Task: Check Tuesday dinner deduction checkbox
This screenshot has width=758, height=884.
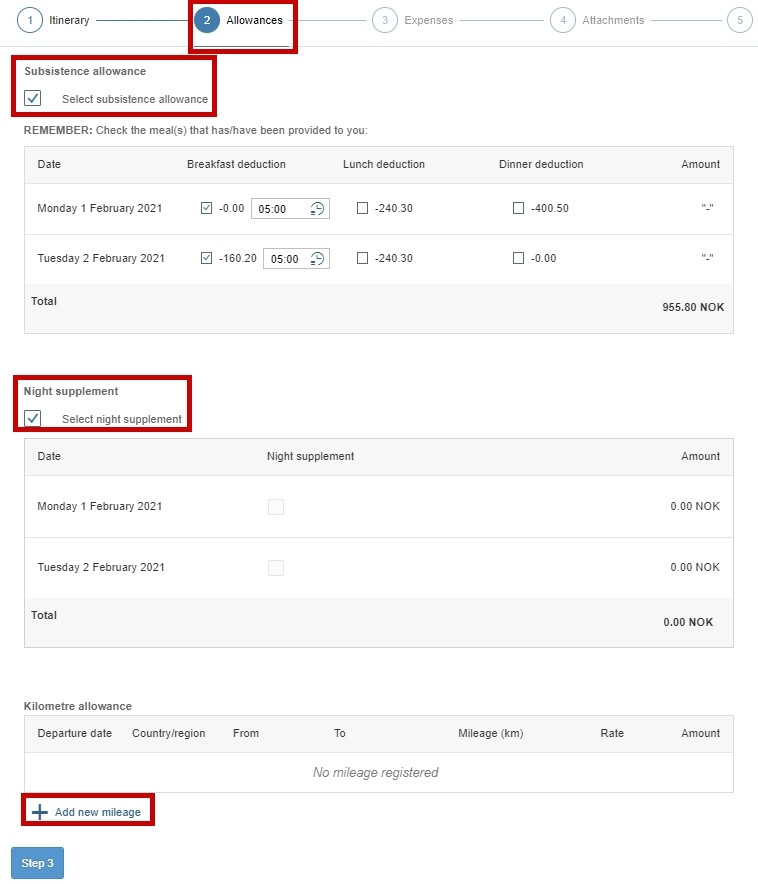Action: tap(518, 258)
